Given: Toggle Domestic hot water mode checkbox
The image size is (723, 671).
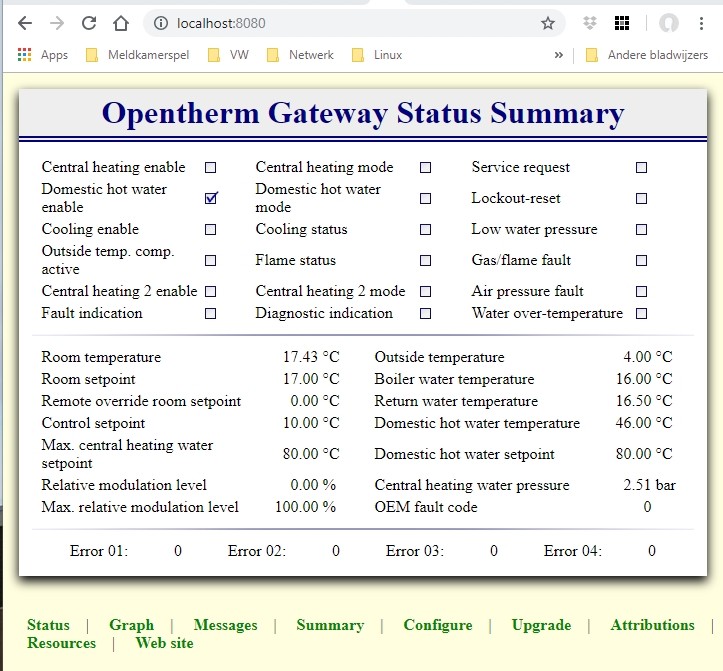Looking at the screenshot, I should pyautogui.click(x=426, y=198).
